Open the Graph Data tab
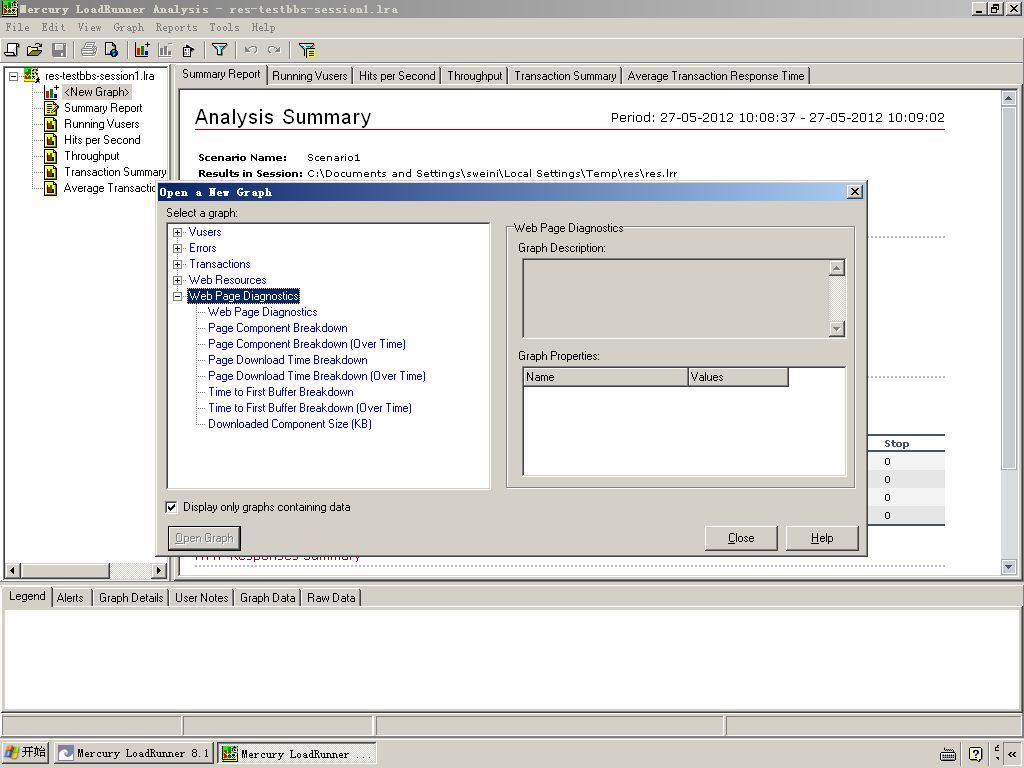This screenshot has width=1024, height=768. 267,598
